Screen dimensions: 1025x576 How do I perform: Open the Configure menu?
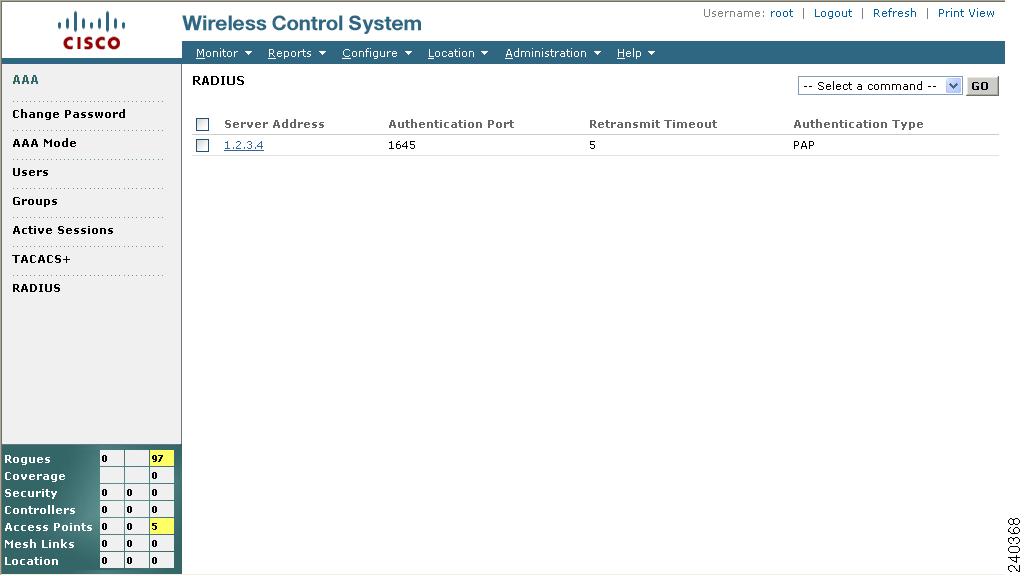[x=377, y=53]
